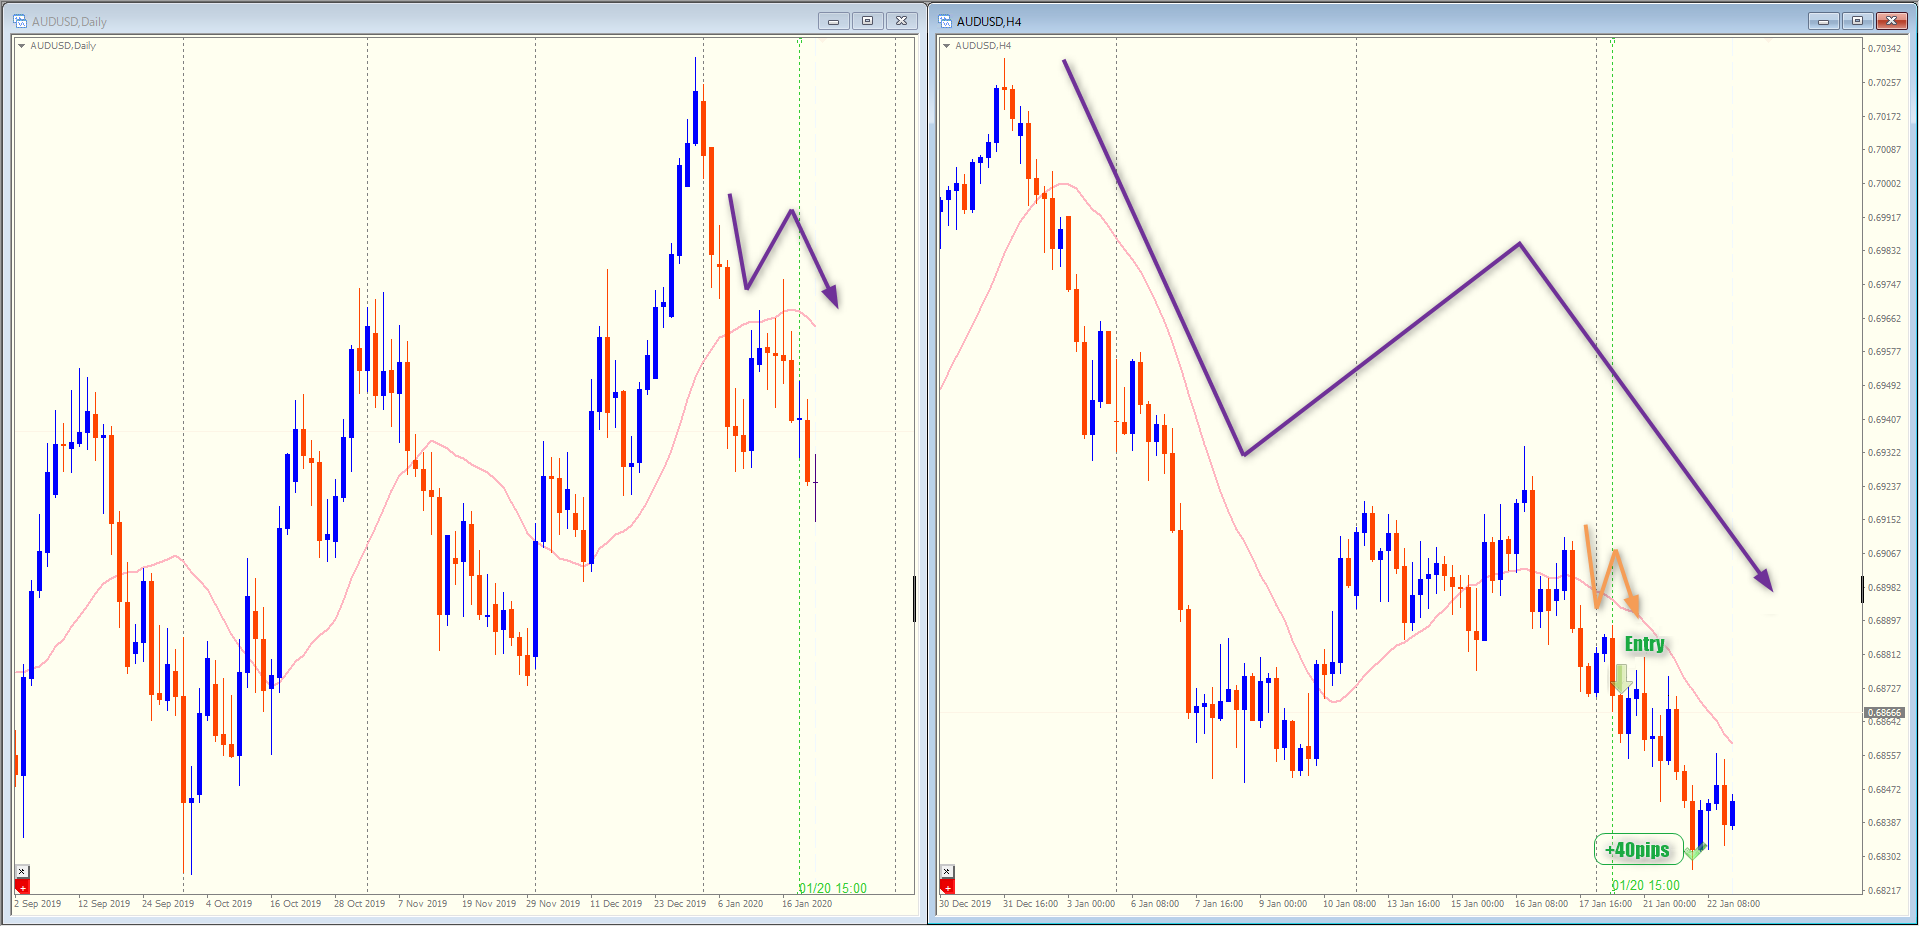Click the 01/20 15:00 marker in H4 chart

(x=1646, y=885)
